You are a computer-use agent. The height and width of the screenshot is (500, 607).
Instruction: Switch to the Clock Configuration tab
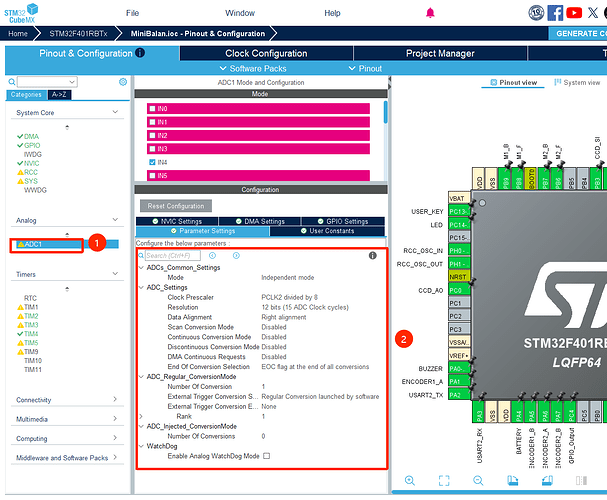[266, 53]
